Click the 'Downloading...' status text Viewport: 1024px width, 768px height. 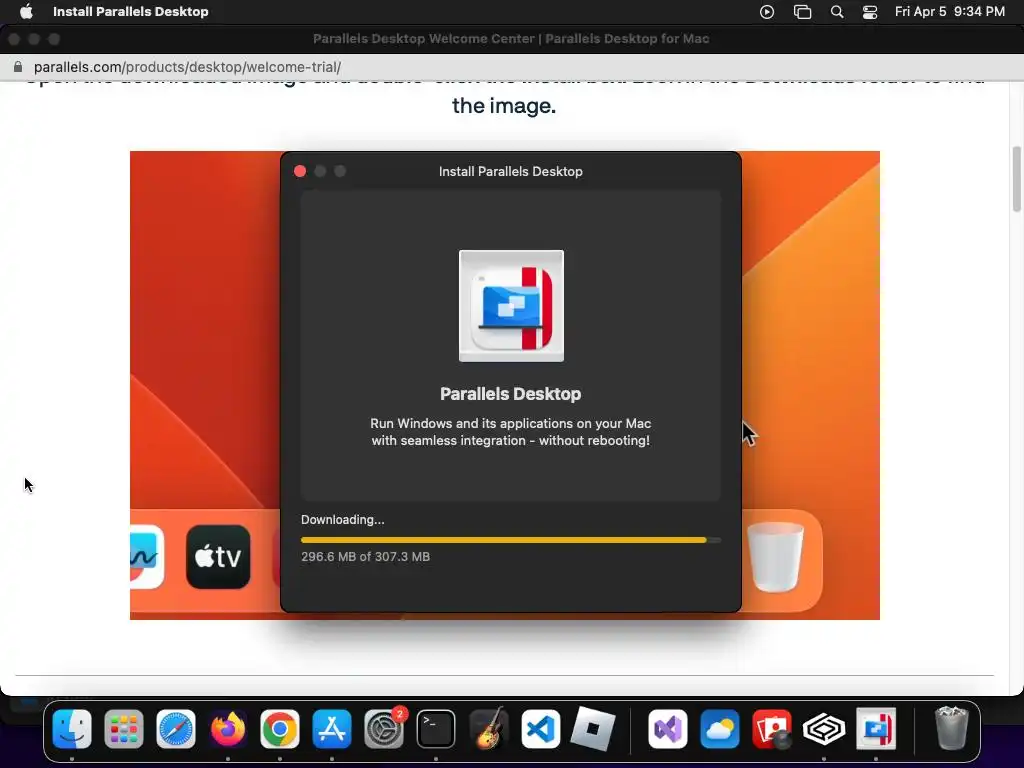click(342, 520)
